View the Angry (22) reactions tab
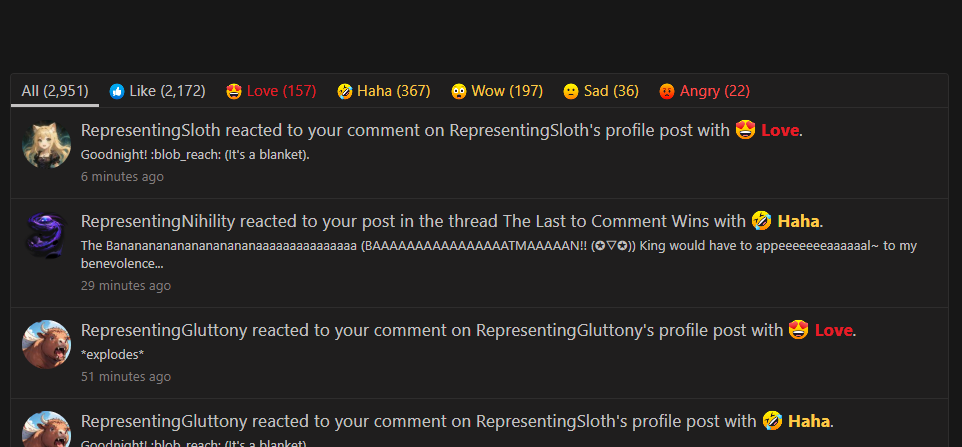962x447 pixels. (x=704, y=91)
